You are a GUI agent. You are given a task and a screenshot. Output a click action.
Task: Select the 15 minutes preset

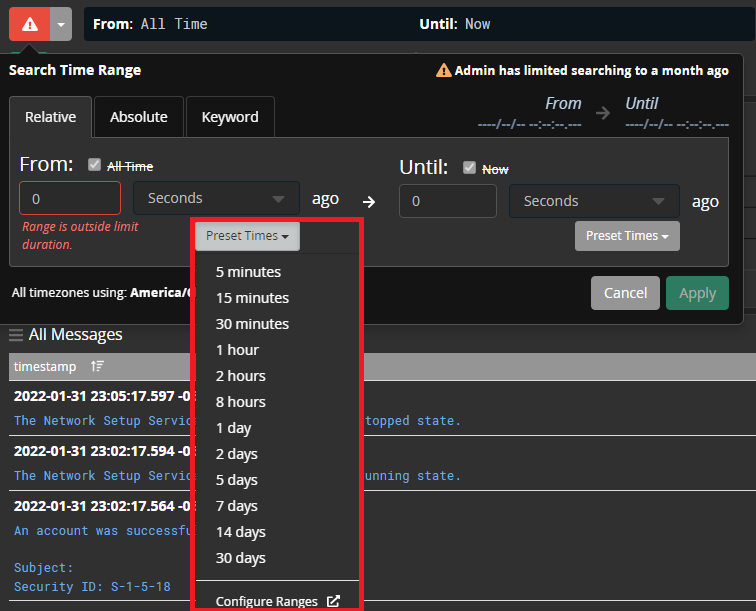pyautogui.click(x=253, y=298)
